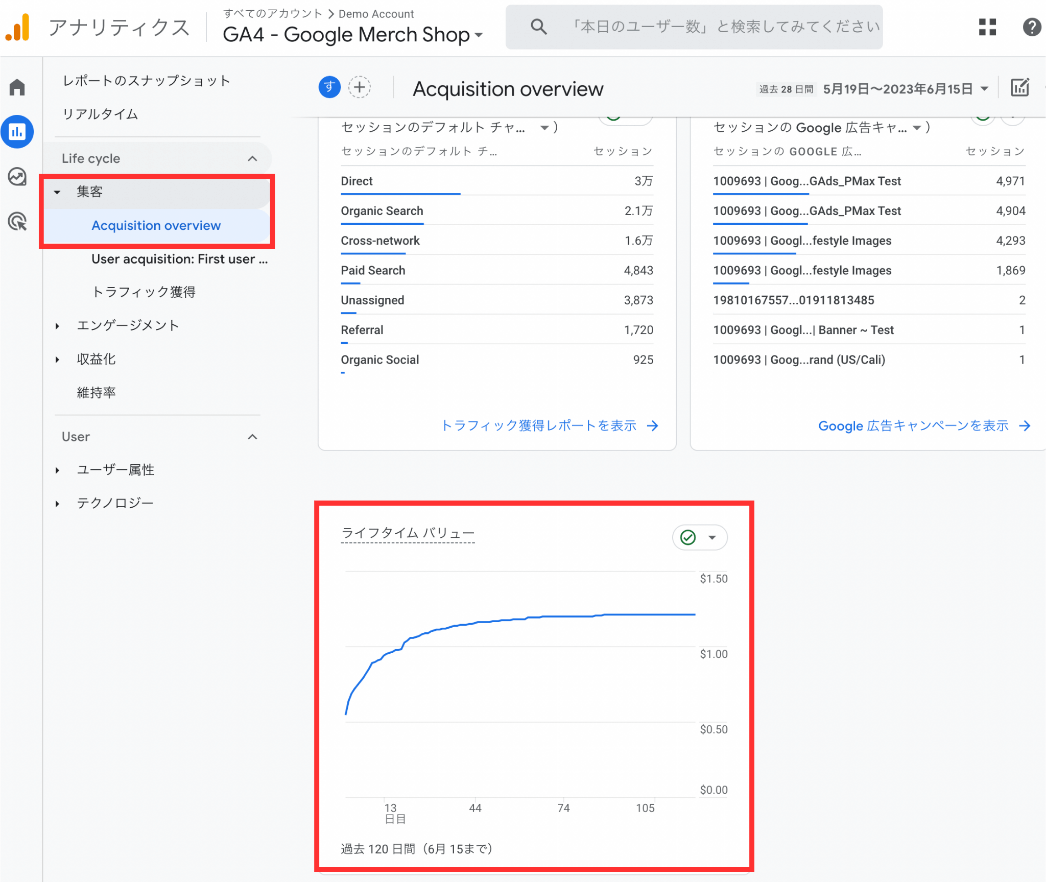Click the search magnifier icon
Viewport: 1046px width, 882px height.
coord(538,27)
